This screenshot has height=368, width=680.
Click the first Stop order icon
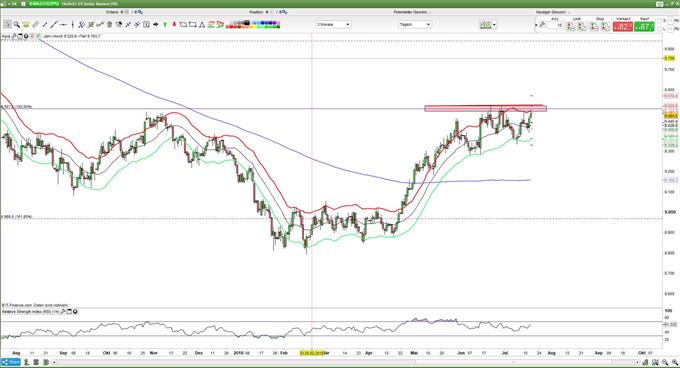(x=594, y=27)
